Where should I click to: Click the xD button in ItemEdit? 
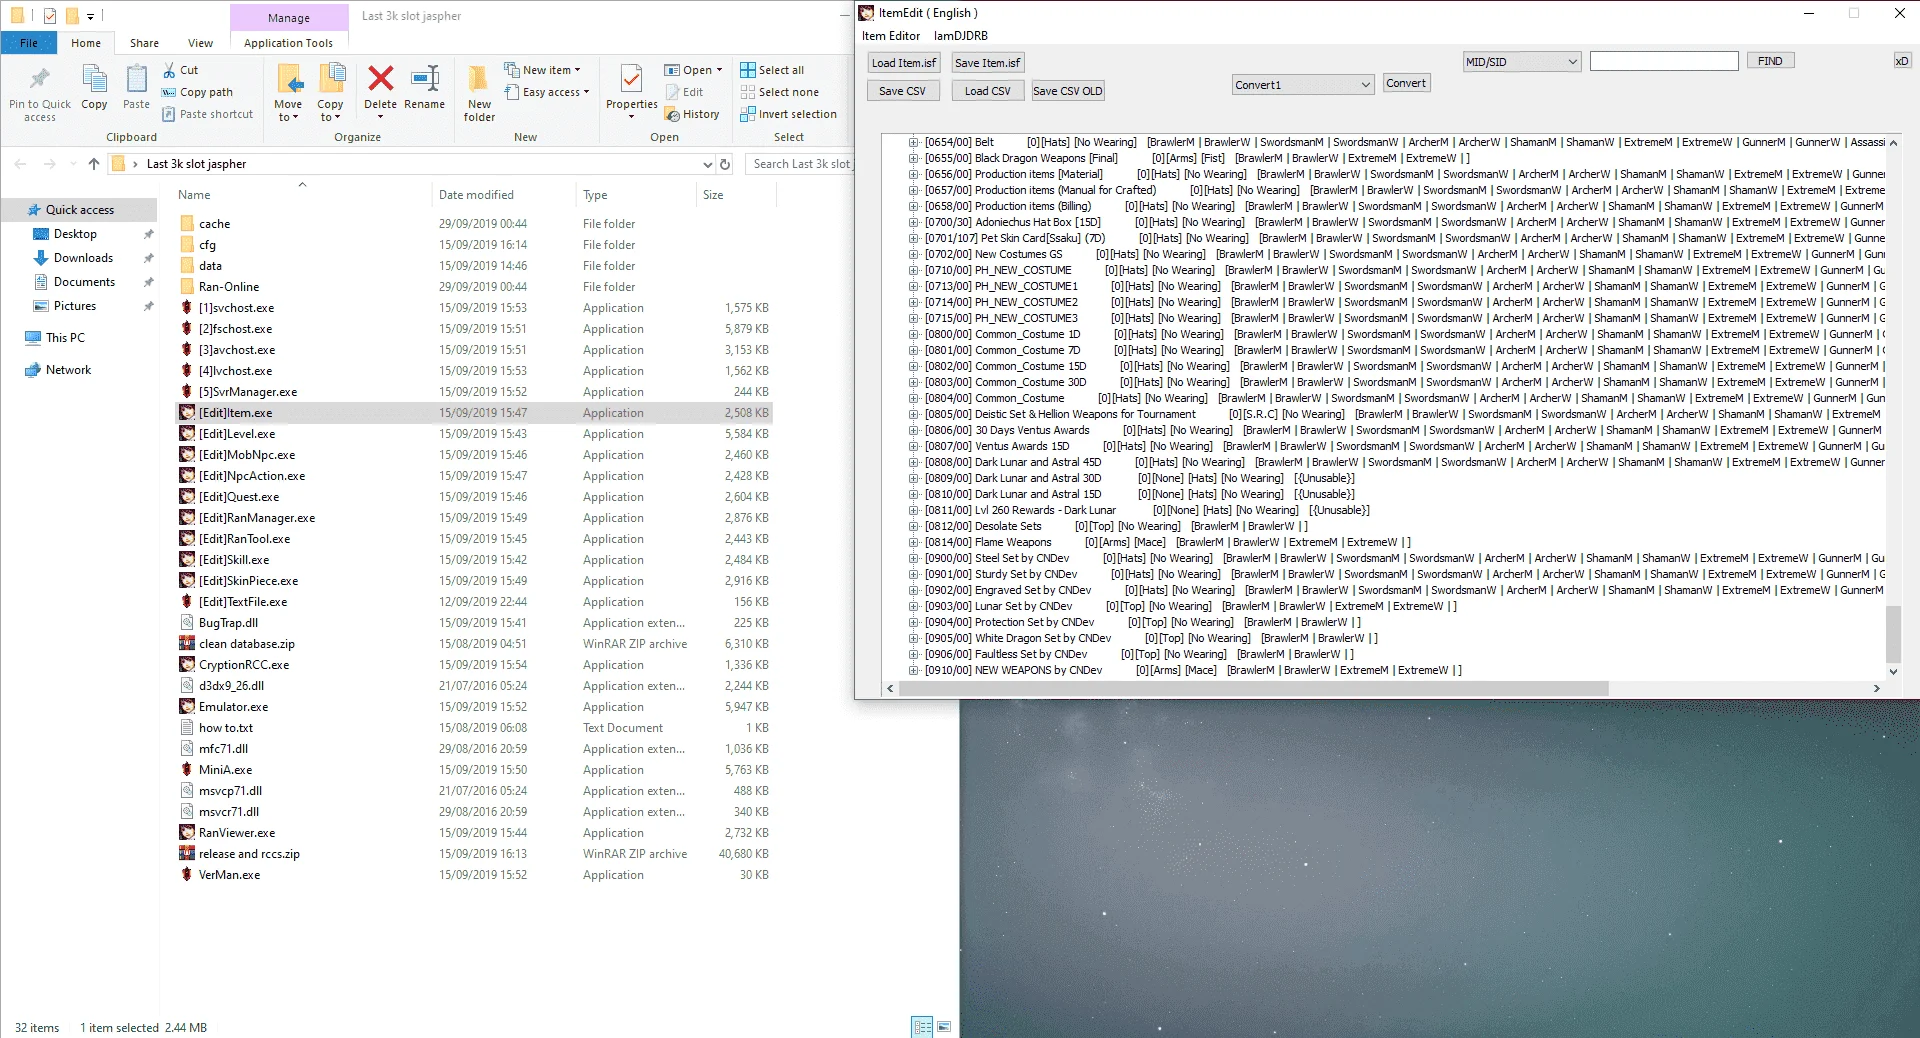click(1901, 61)
